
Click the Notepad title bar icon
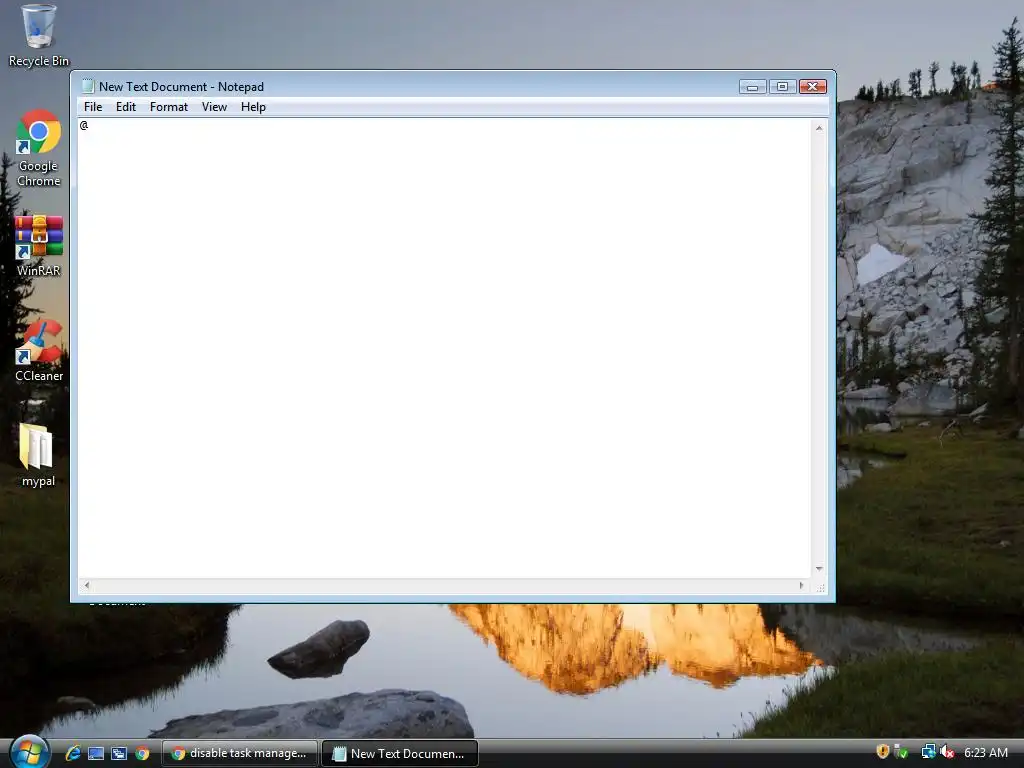click(88, 86)
